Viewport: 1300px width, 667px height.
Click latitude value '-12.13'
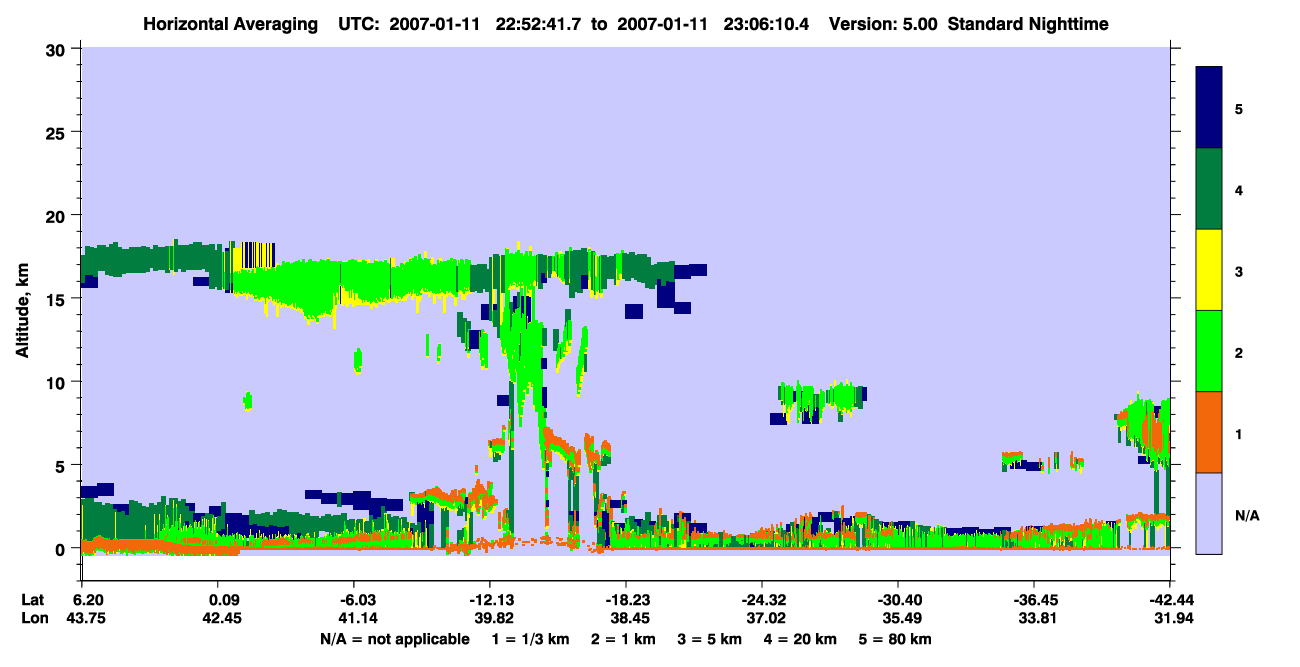(x=490, y=600)
